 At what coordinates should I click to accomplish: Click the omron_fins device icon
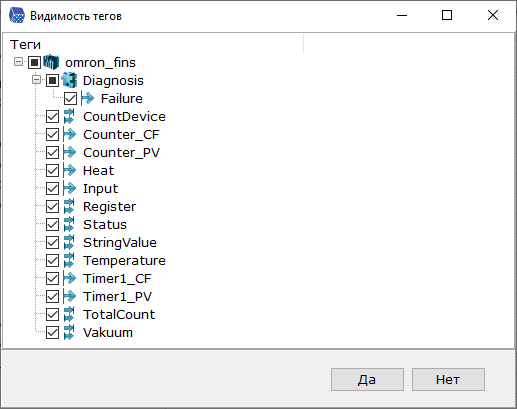51,62
